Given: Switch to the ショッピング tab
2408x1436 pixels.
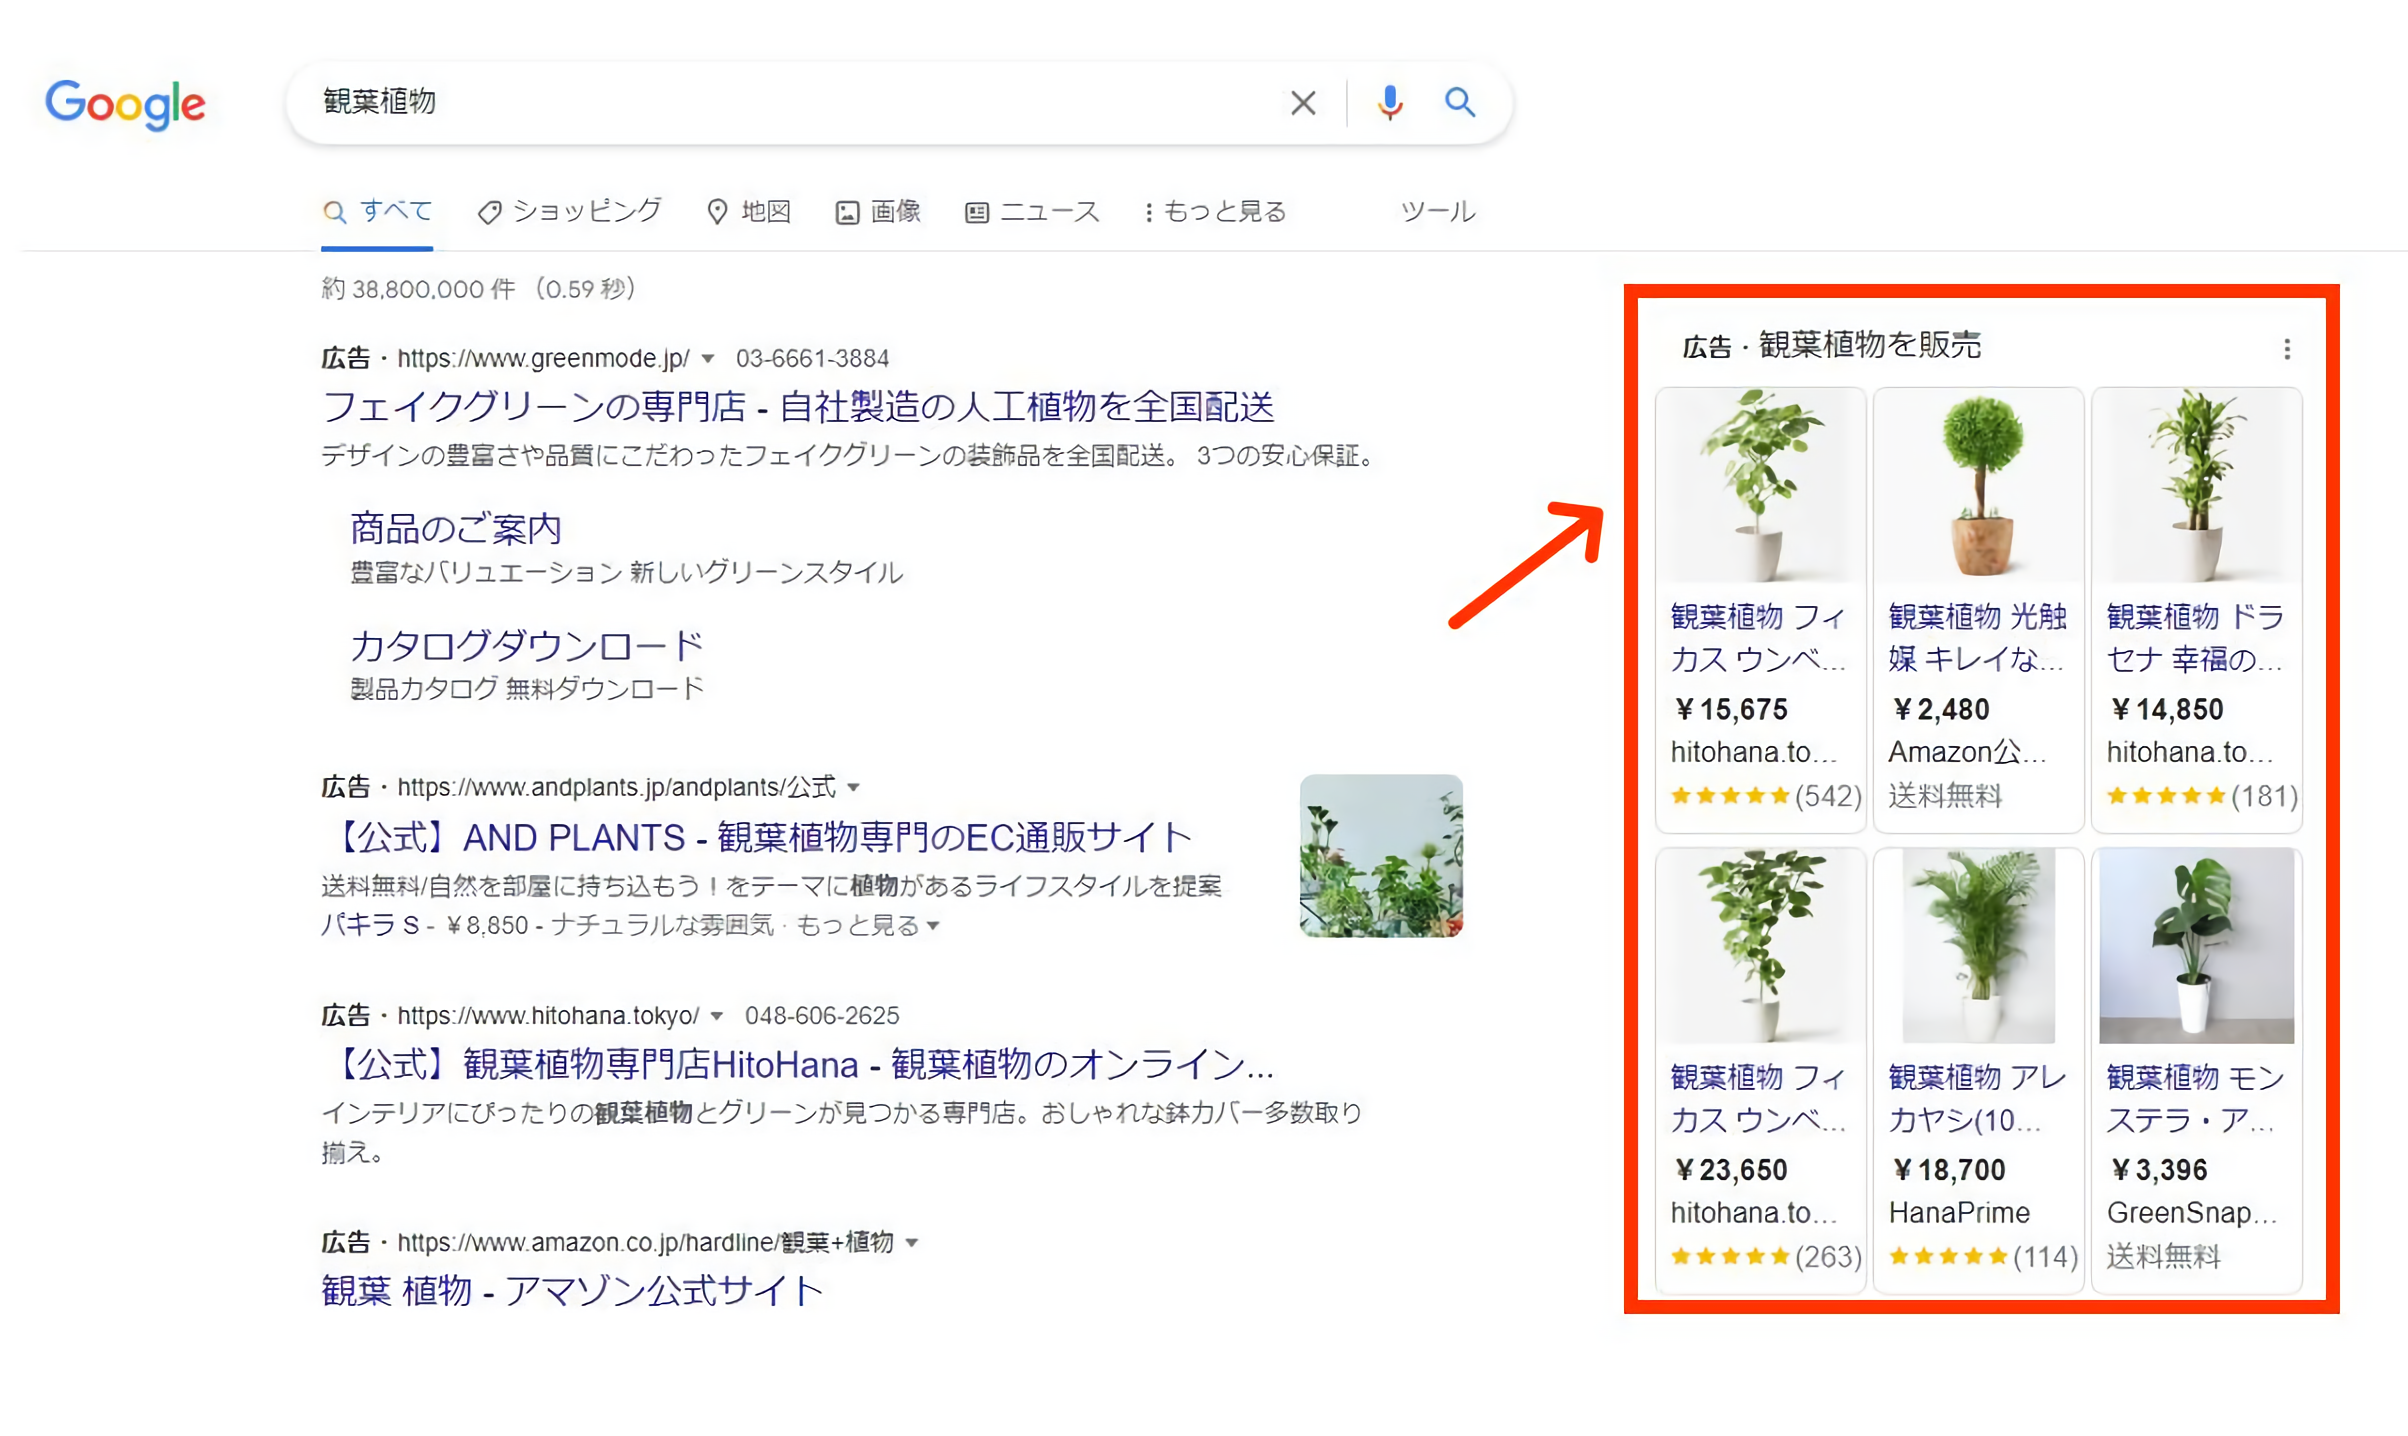Looking at the screenshot, I should tap(569, 211).
